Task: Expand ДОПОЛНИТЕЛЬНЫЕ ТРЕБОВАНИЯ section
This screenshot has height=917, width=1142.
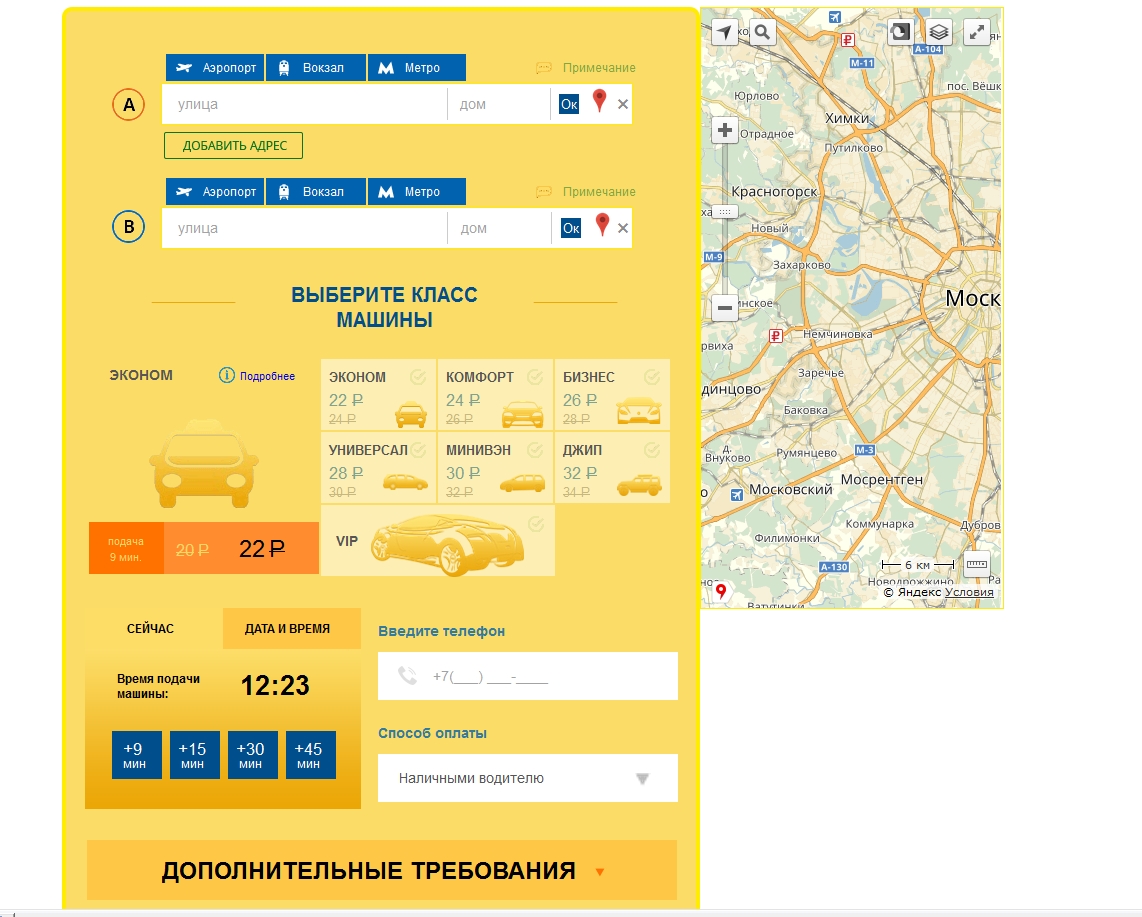Action: (x=382, y=870)
